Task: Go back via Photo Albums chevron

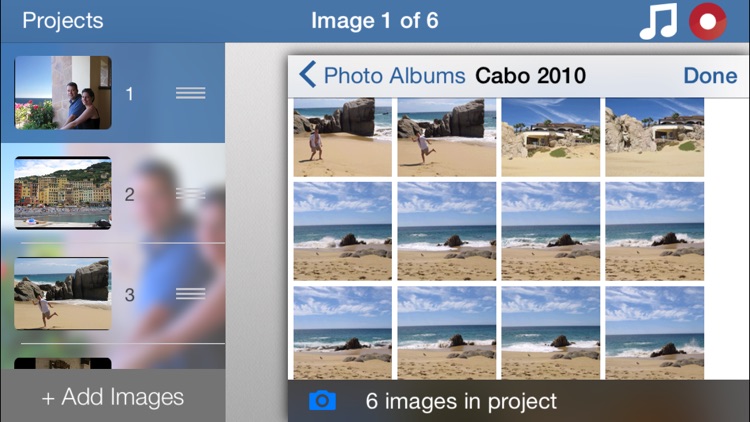Action: tap(308, 74)
